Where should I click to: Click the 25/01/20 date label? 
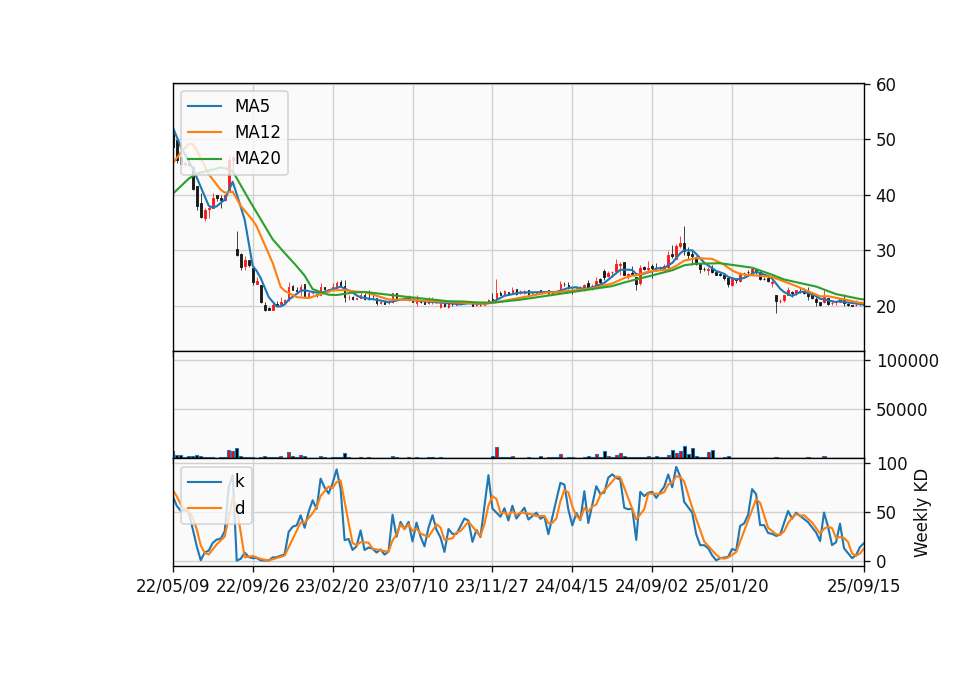732,586
